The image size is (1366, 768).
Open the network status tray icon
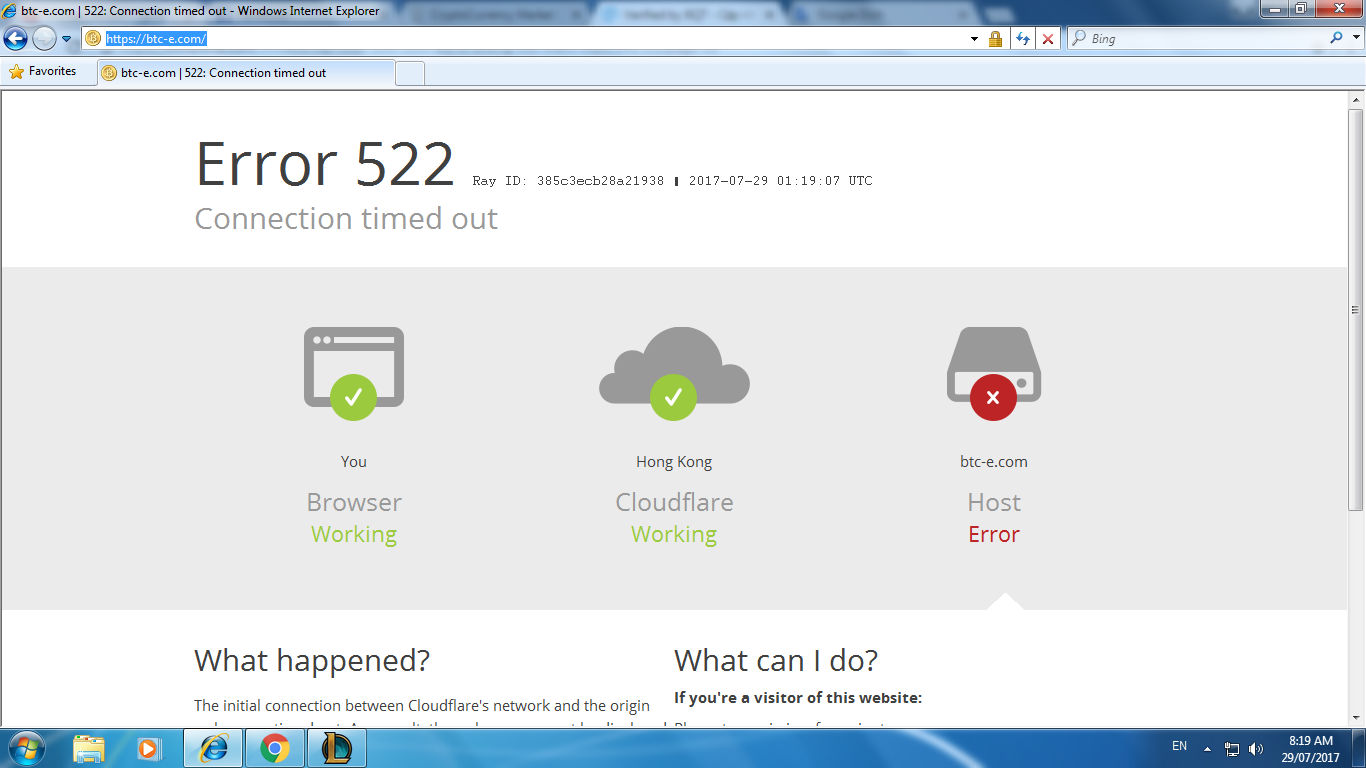(1232, 749)
